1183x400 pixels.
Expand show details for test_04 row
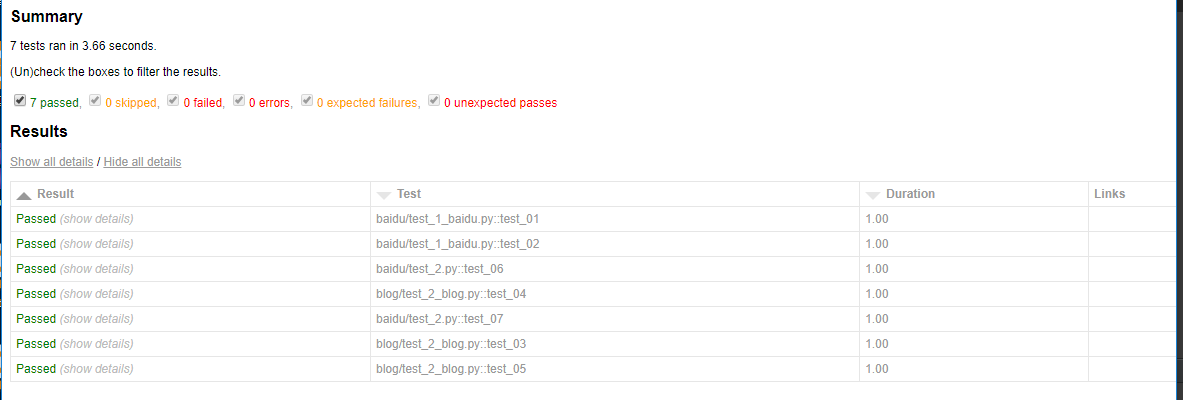click(x=96, y=294)
